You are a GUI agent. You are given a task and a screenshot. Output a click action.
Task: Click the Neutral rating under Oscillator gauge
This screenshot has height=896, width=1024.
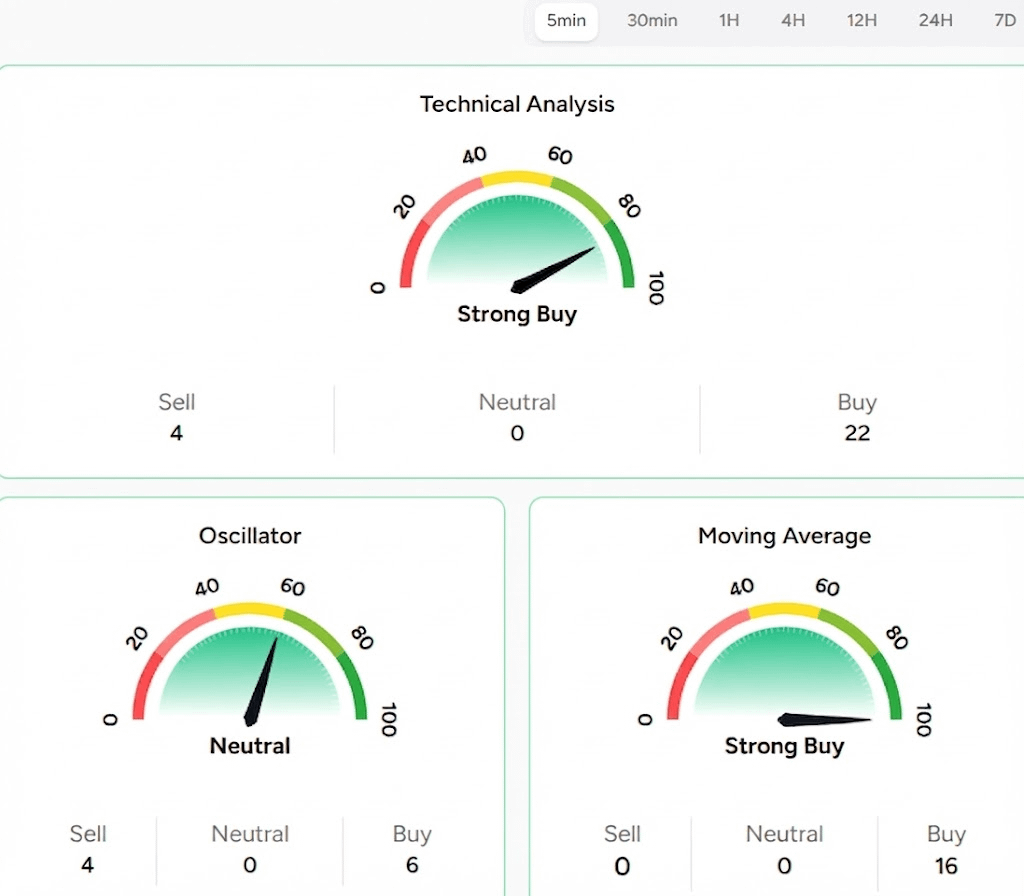(x=250, y=746)
